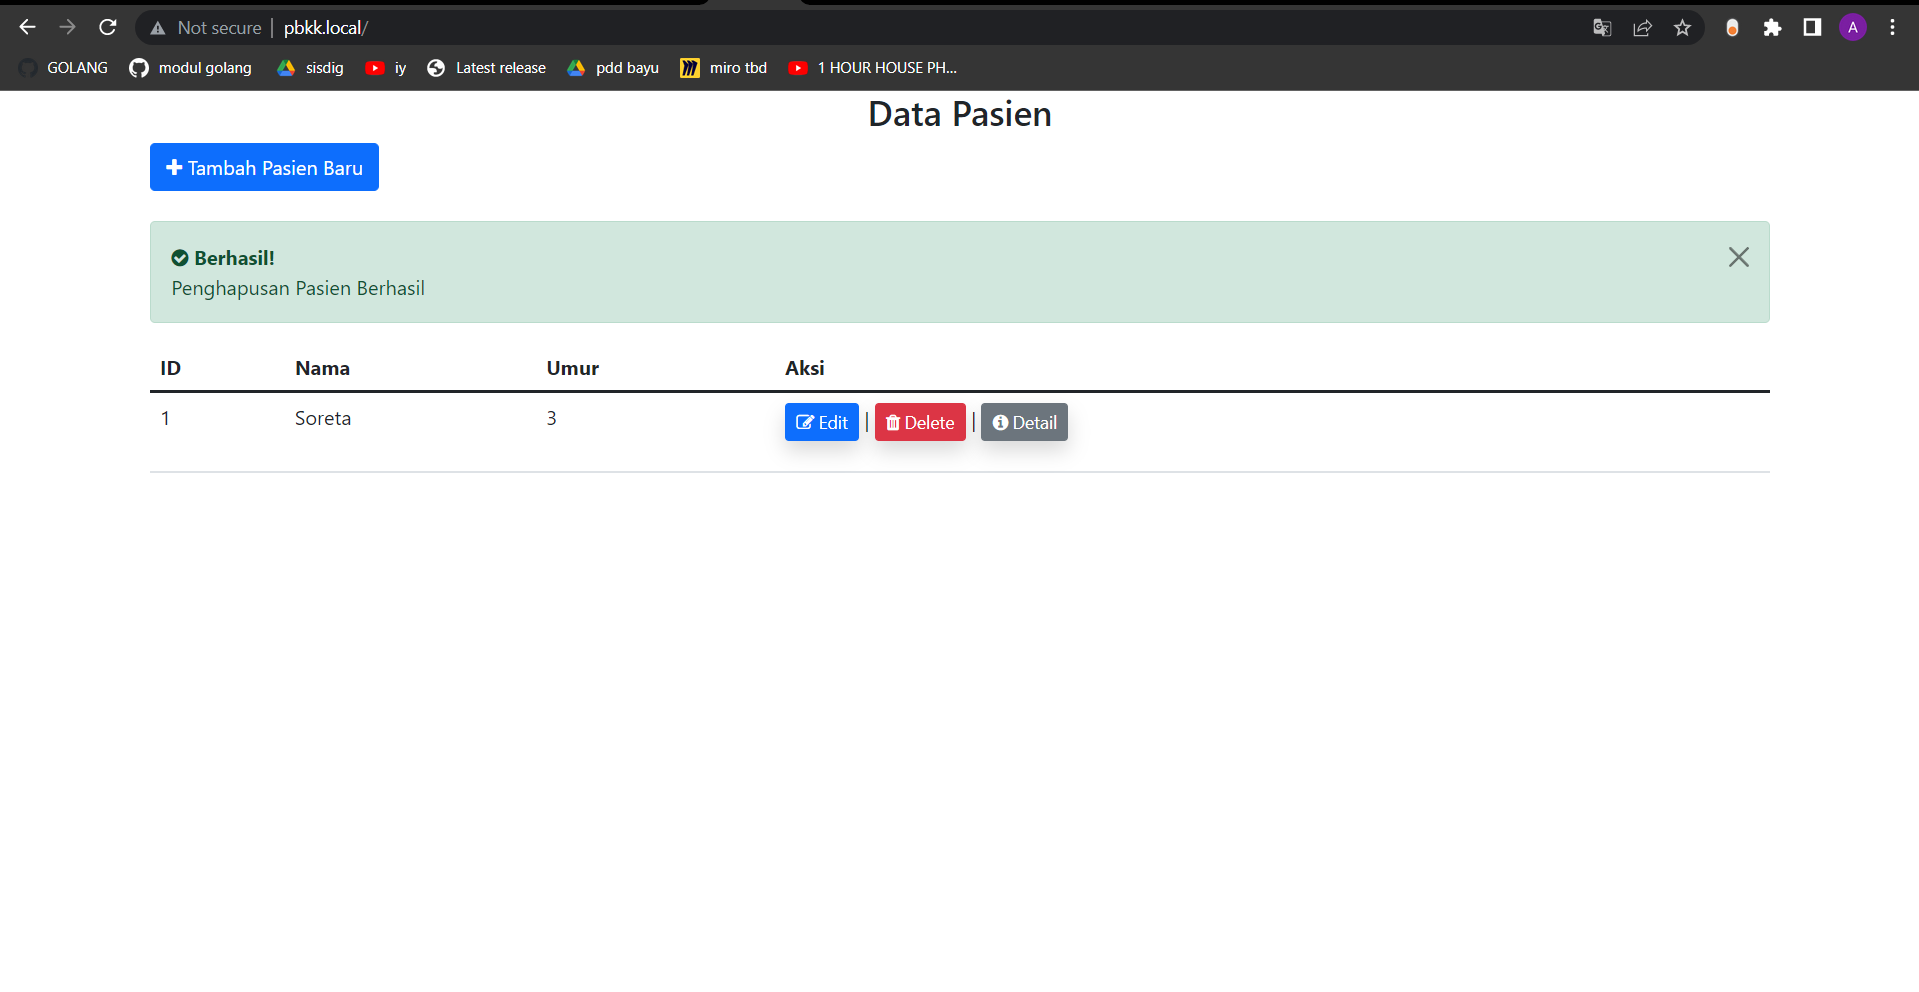1919x992 pixels.
Task: Select the Google Translate icon in the address bar
Action: (1601, 27)
